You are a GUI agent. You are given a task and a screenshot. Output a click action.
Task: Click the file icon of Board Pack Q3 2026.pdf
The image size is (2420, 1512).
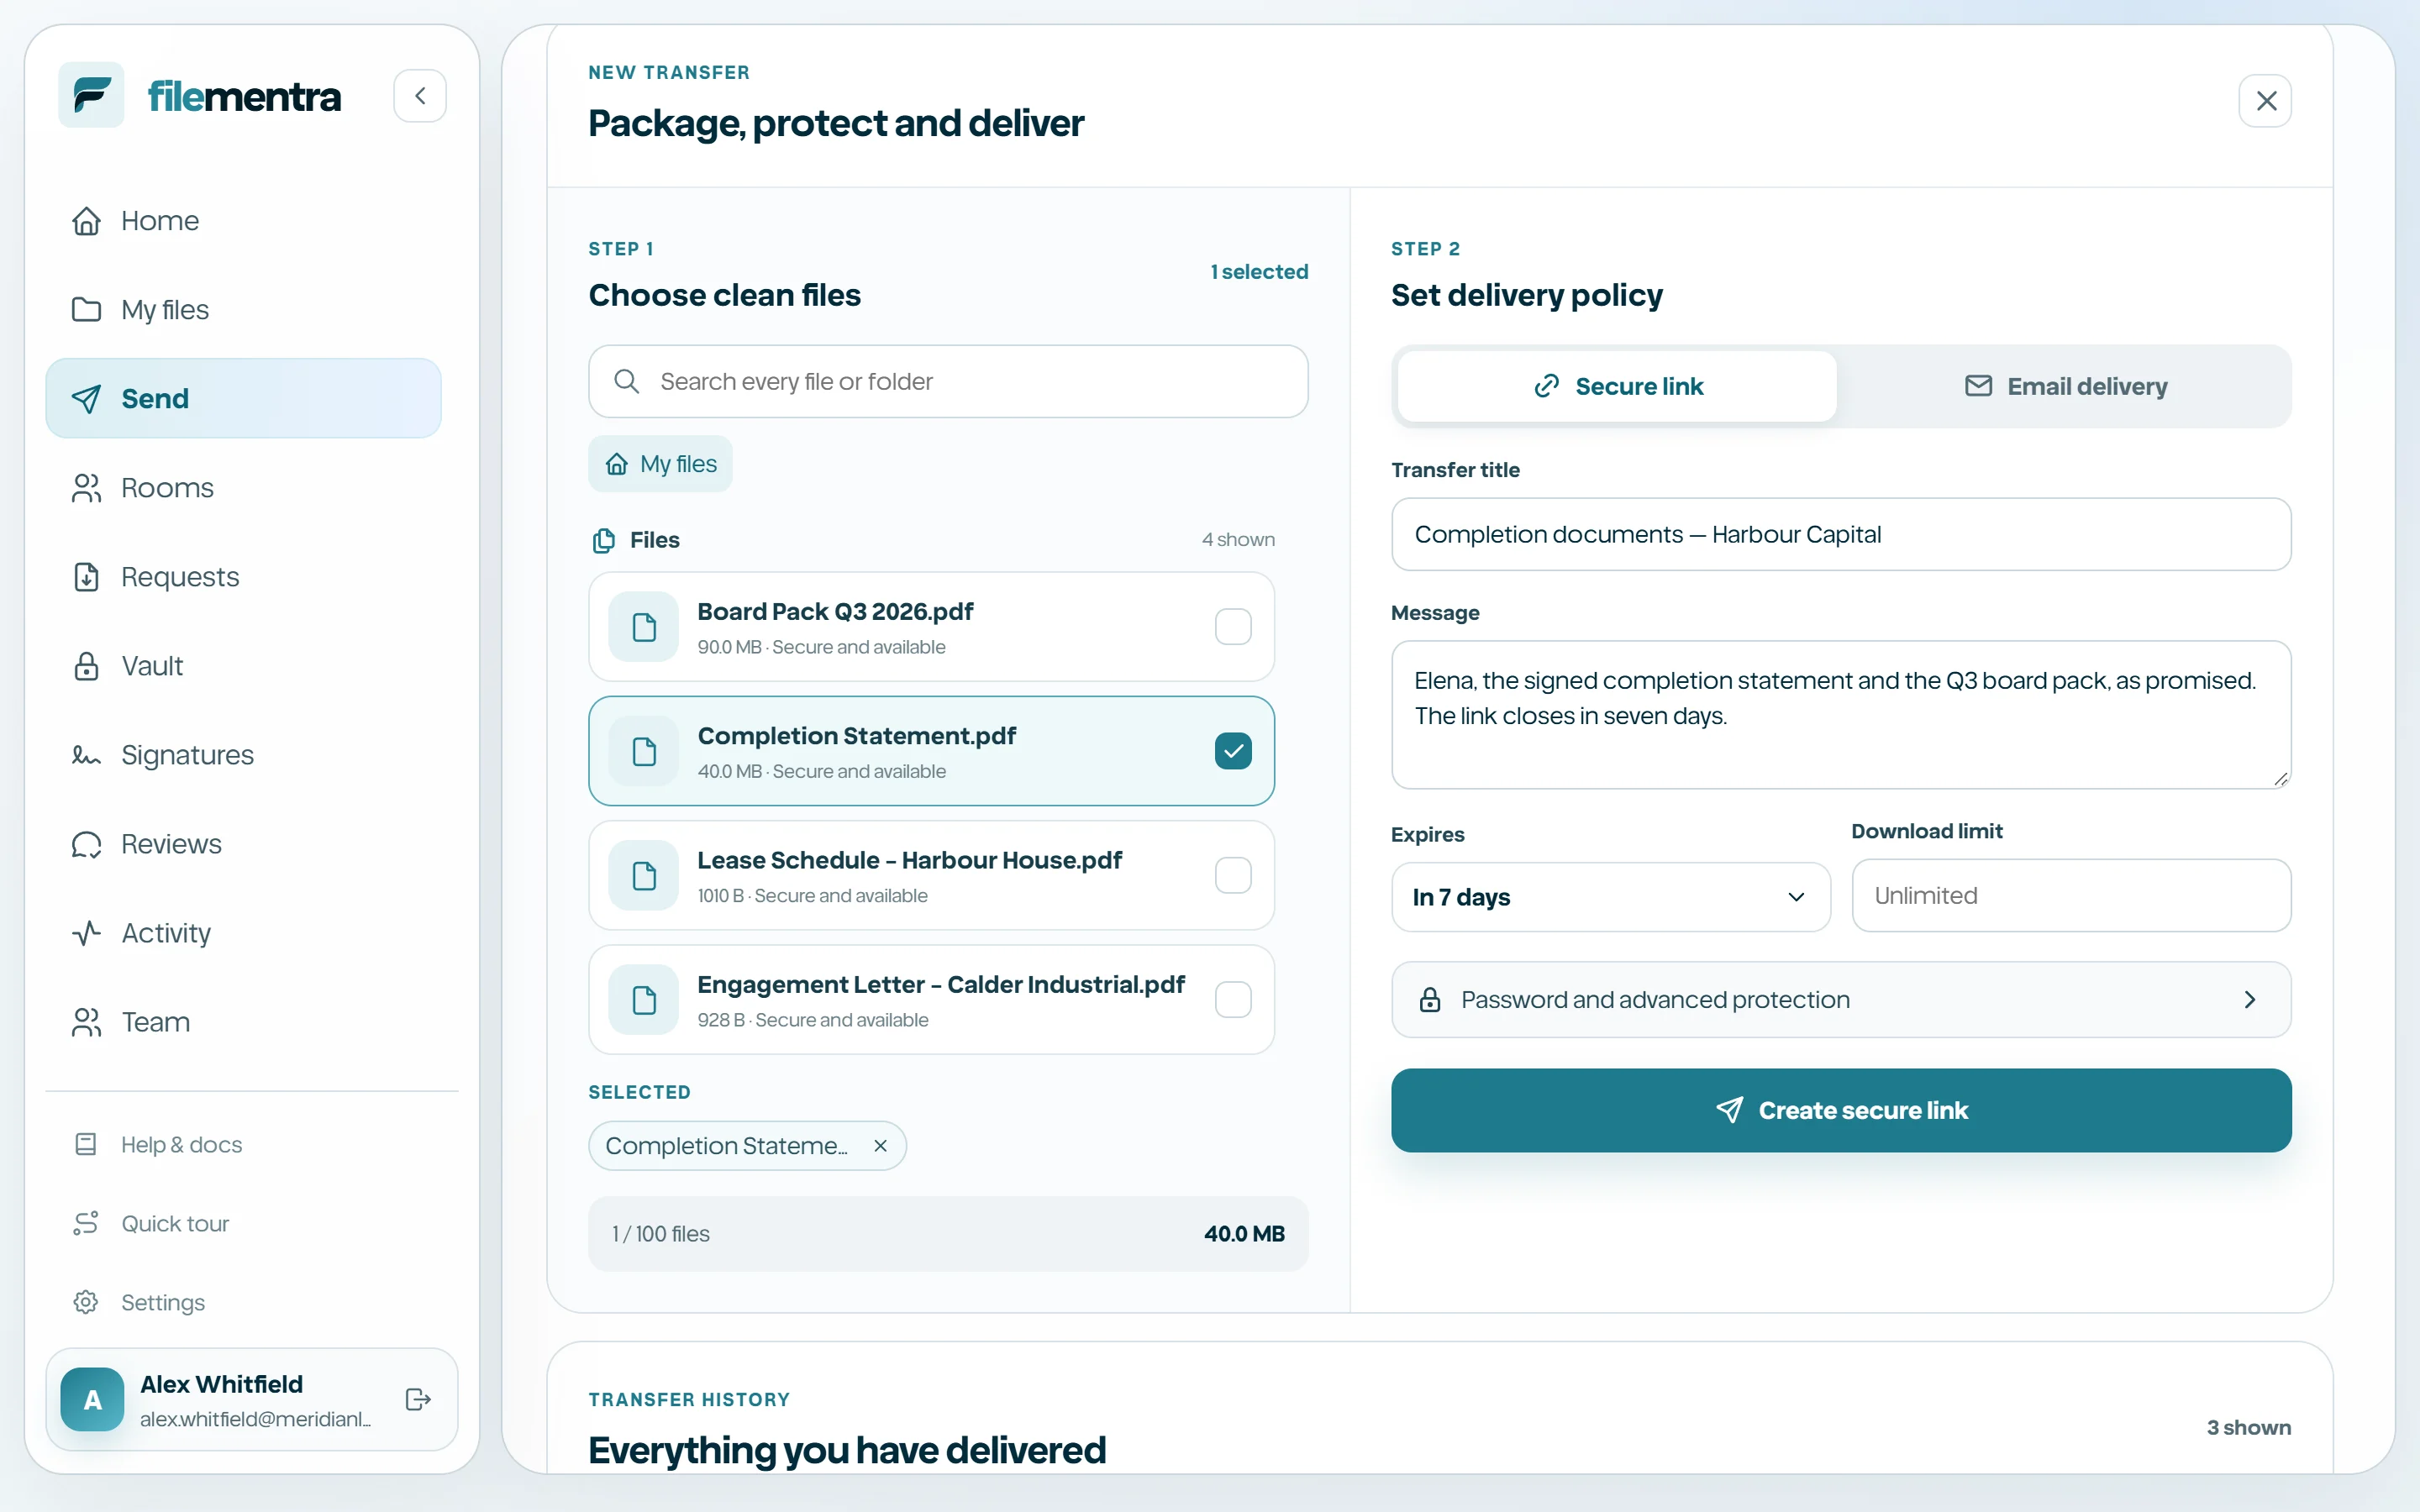(x=644, y=627)
